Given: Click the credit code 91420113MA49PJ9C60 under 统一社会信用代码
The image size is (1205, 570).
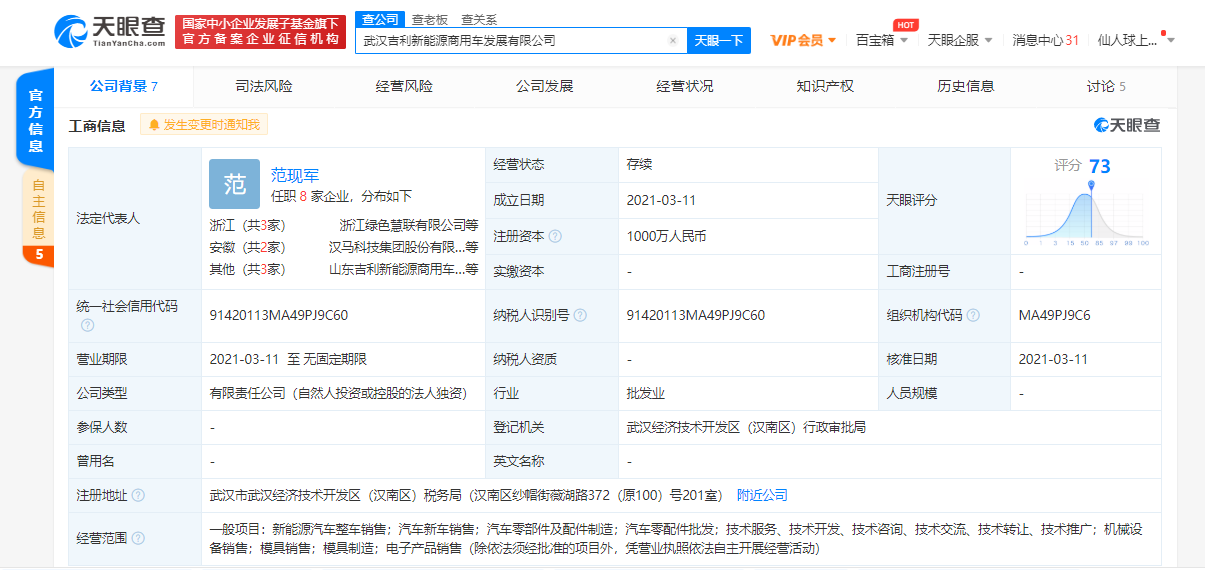Looking at the screenshot, I should 279,315.
